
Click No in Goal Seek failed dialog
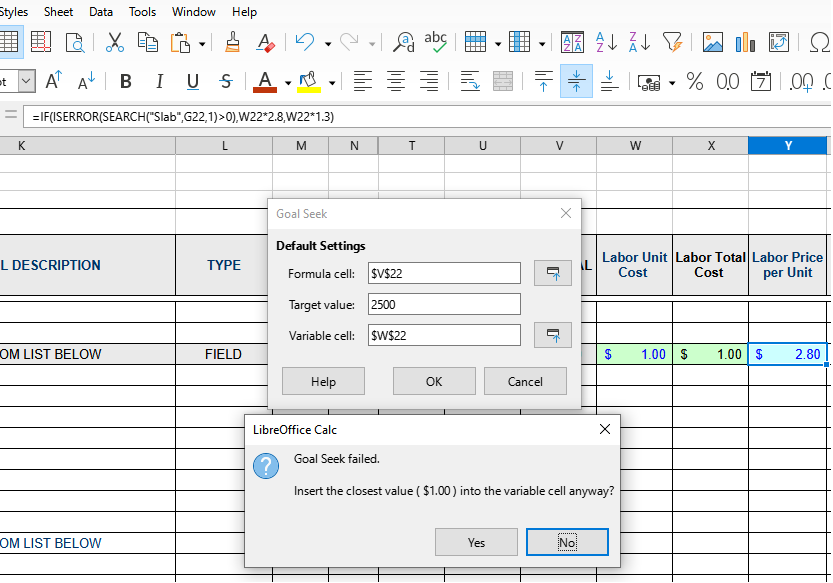[567, 542]
